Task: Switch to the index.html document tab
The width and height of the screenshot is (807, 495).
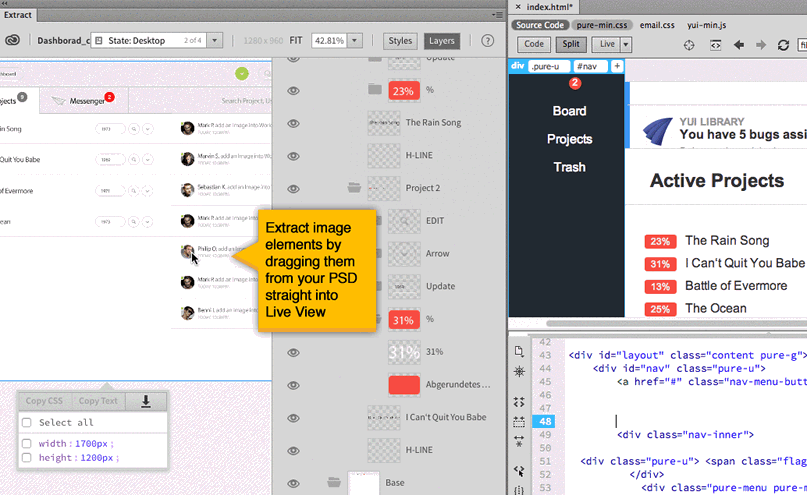Action: [549, 7]
